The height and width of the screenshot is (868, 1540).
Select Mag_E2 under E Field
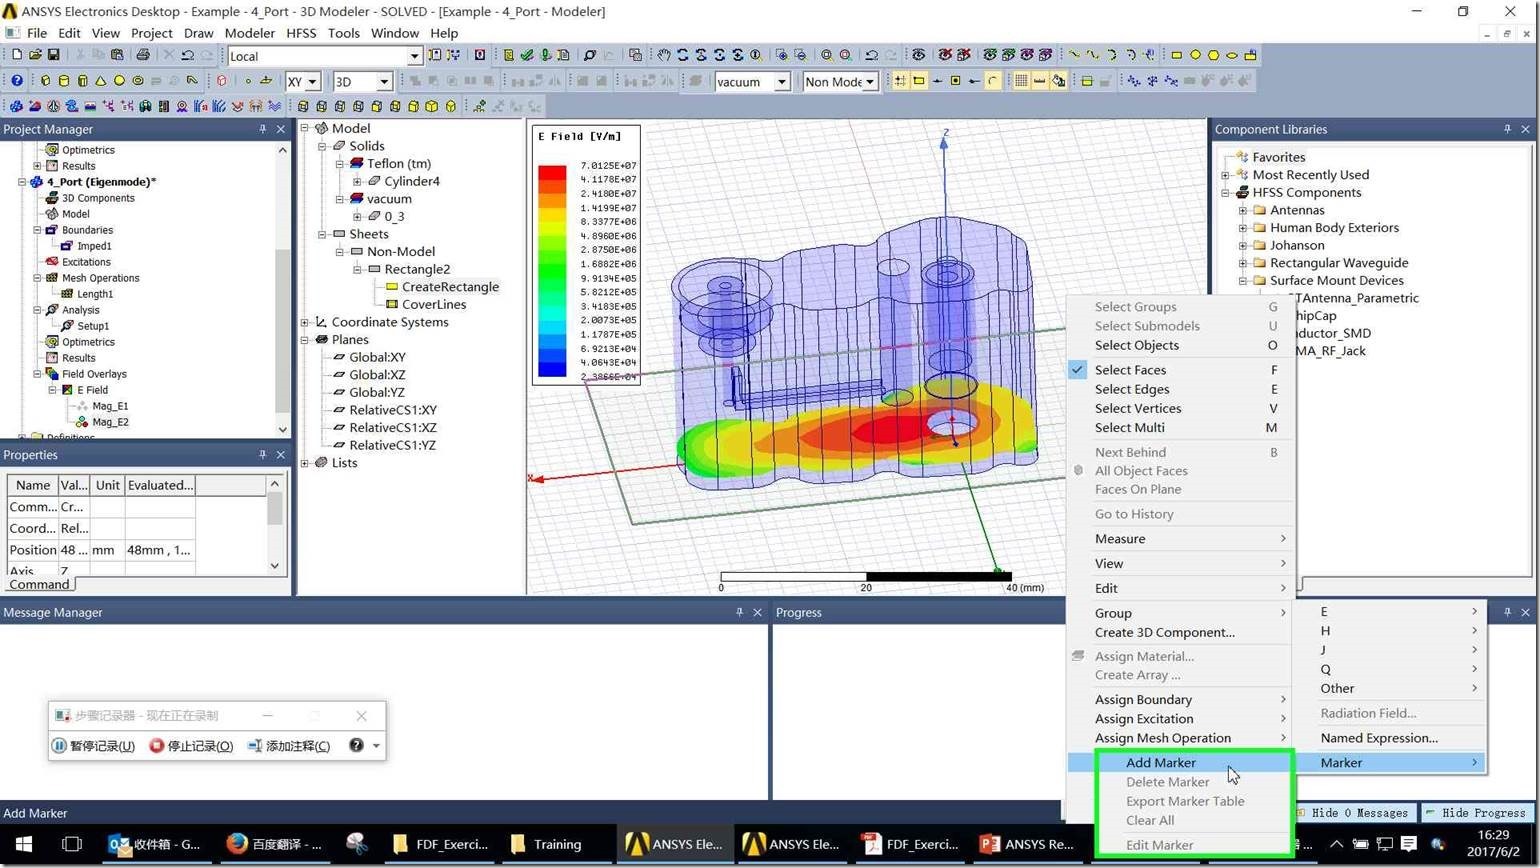(110, 422)
